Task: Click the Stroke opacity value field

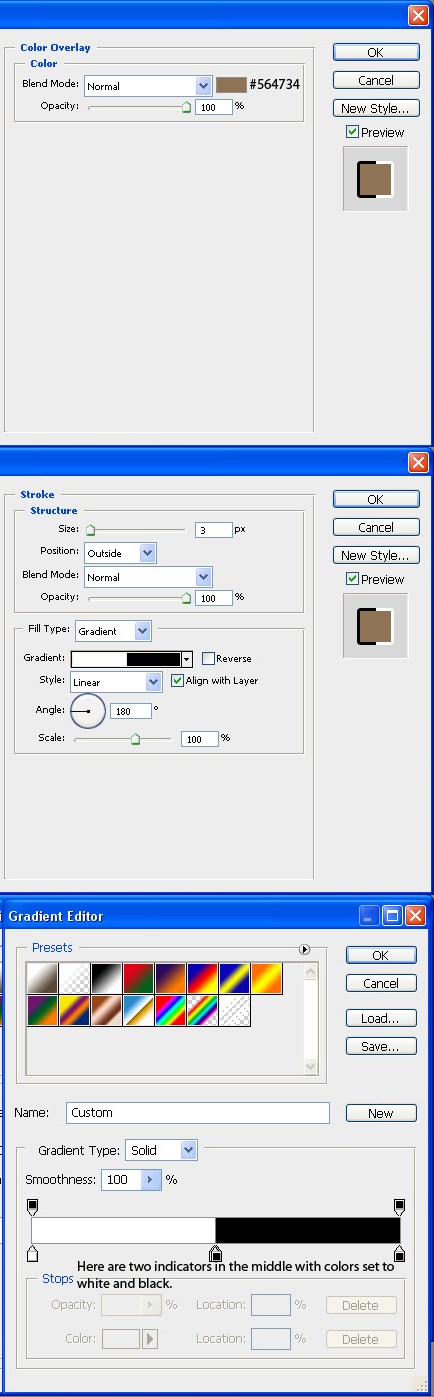Action: point(214,598)
